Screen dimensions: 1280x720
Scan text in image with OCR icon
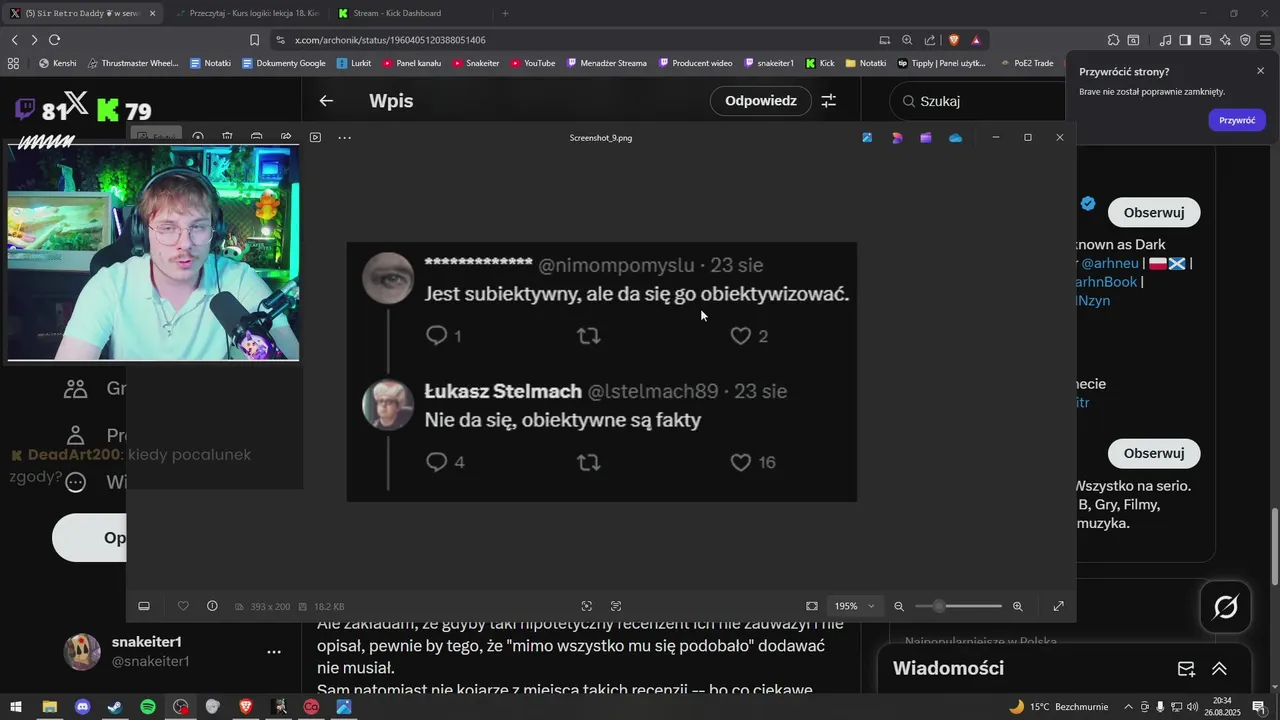point(616,606)
